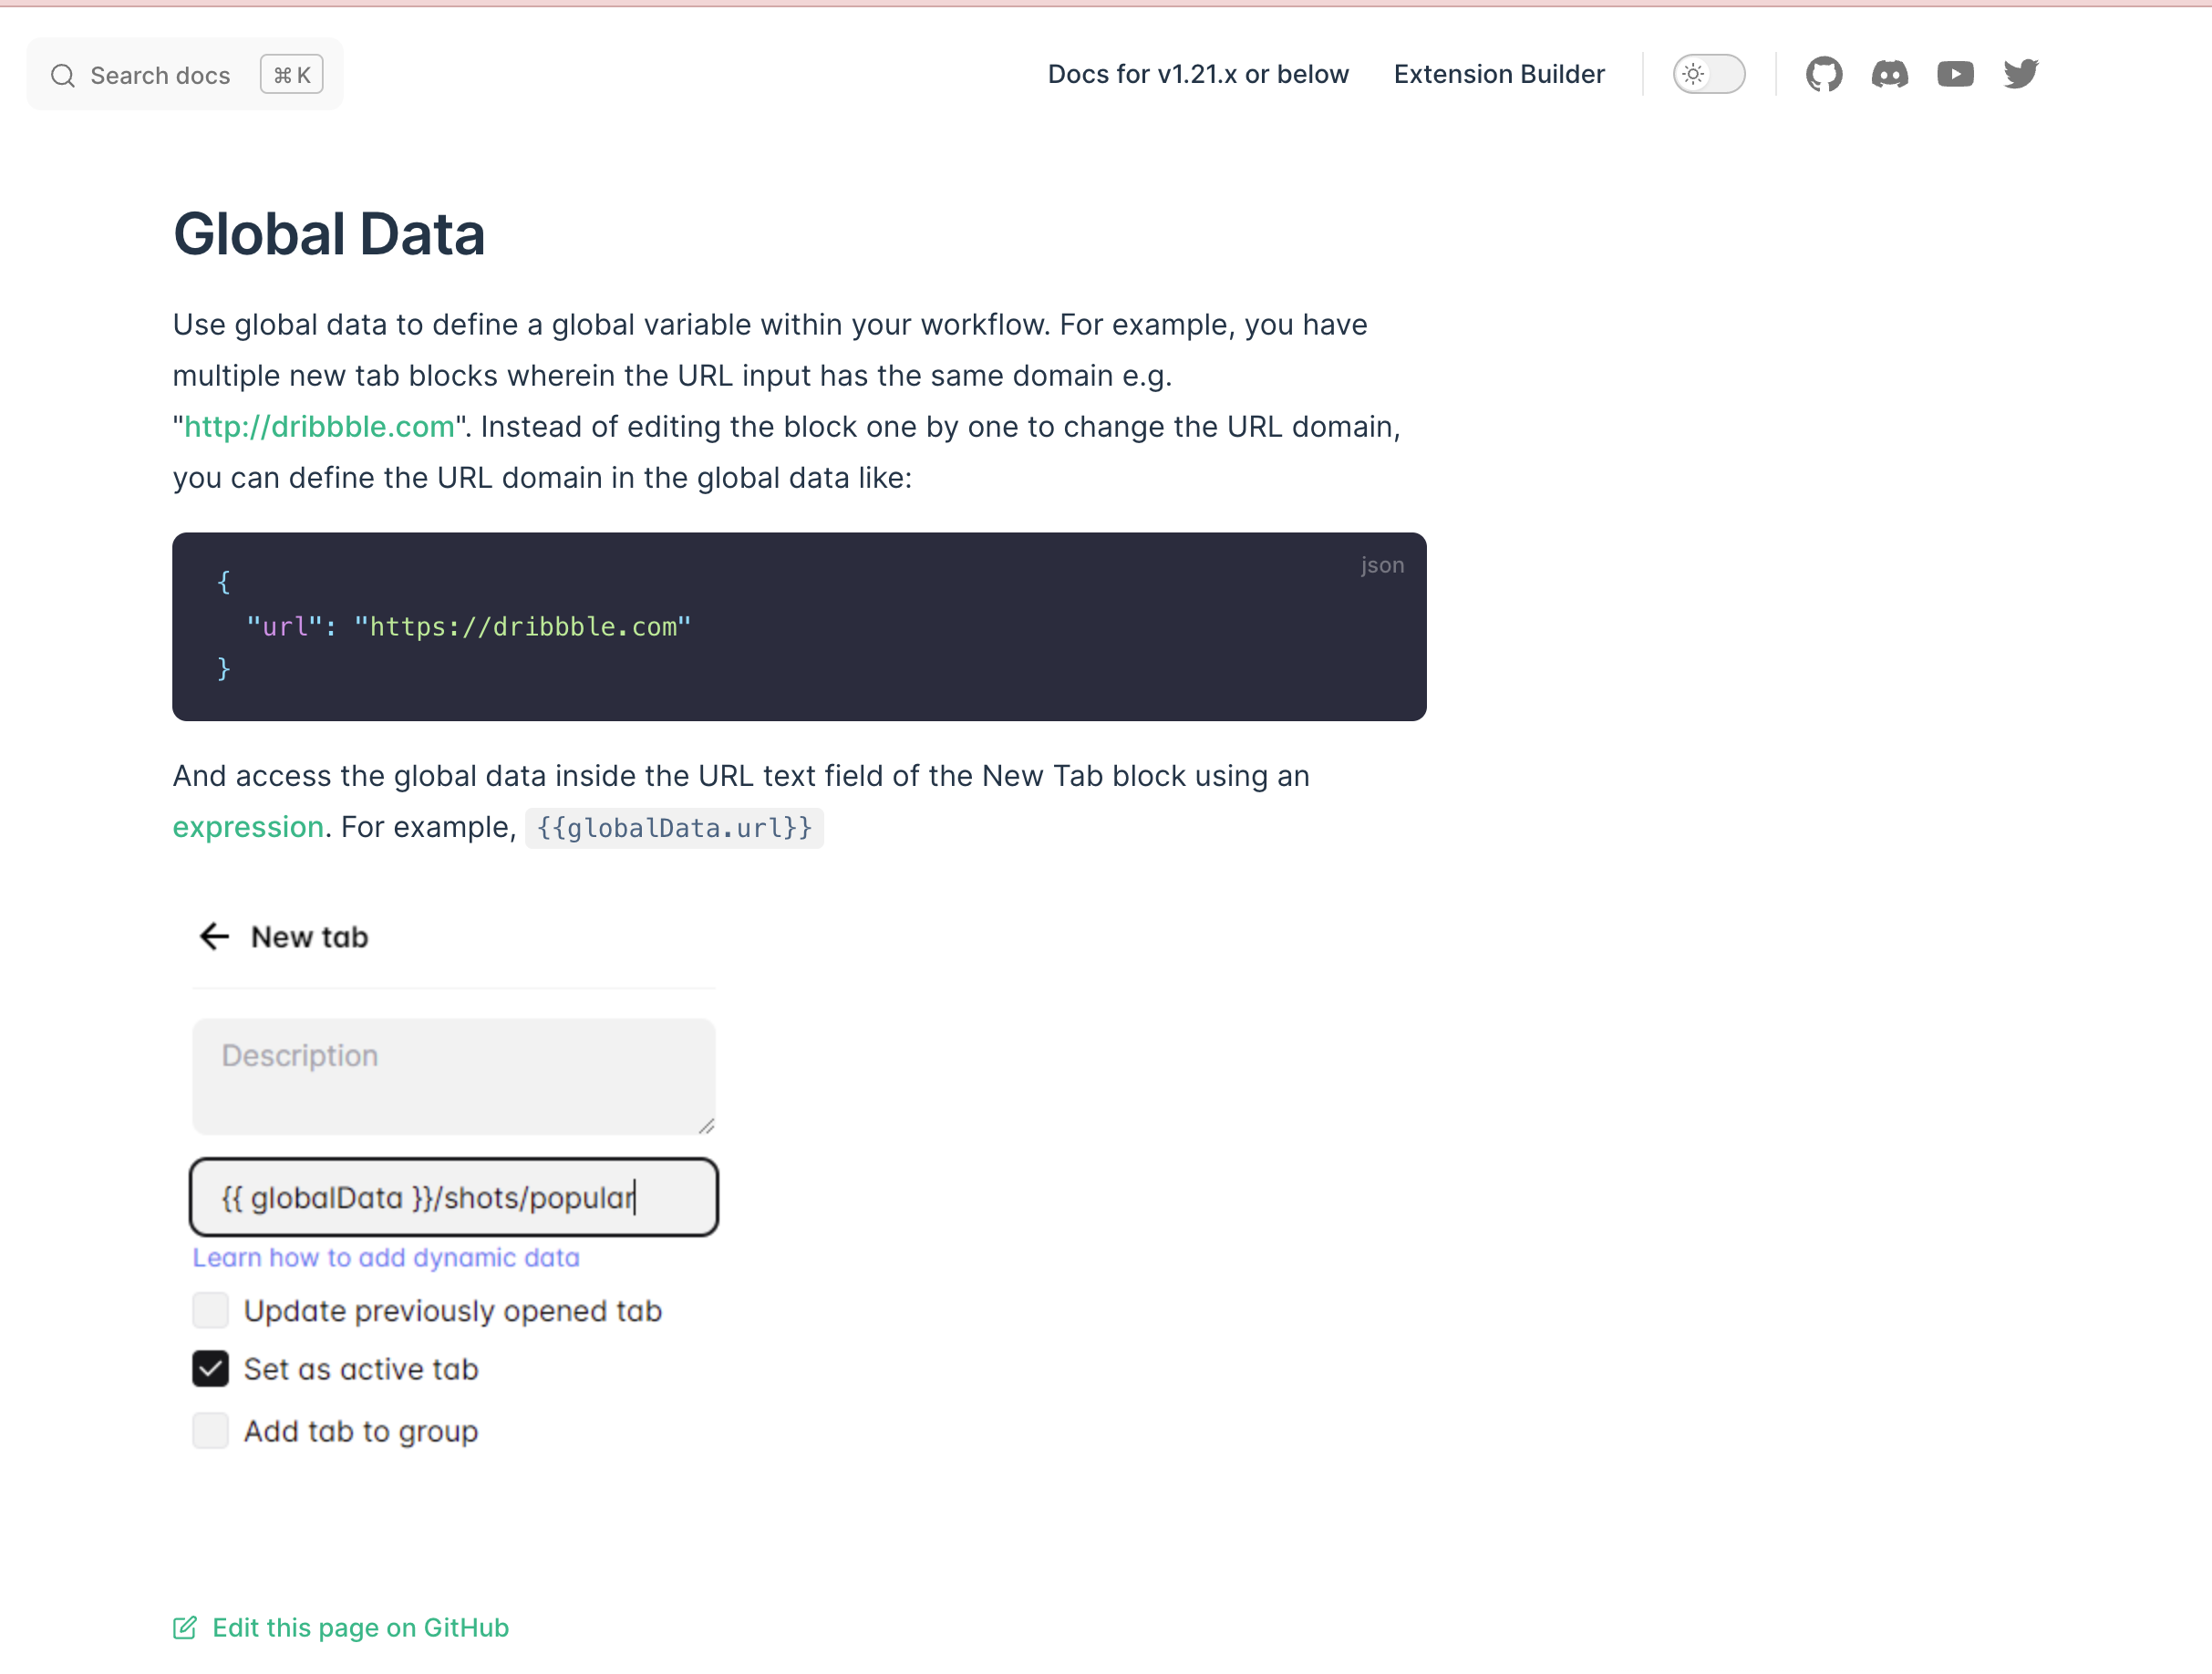Open the expression documentation link

coord(248,827)
